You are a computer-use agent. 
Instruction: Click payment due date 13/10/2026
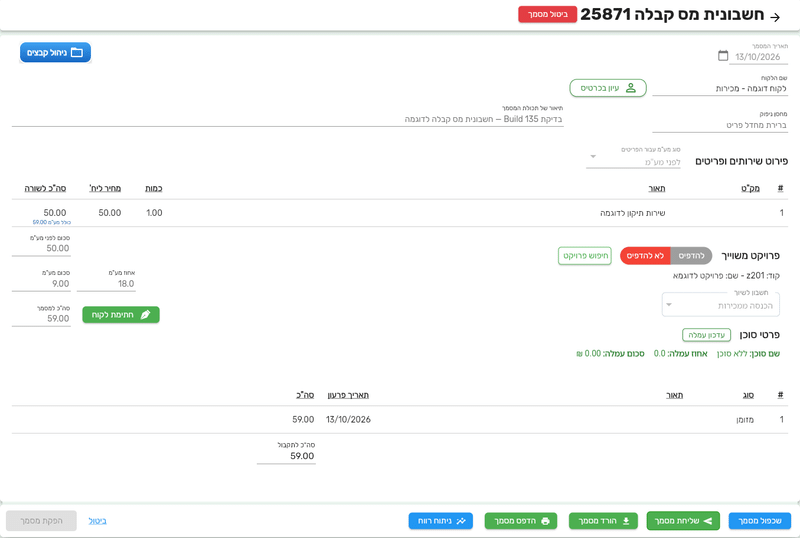click(348, 420)
